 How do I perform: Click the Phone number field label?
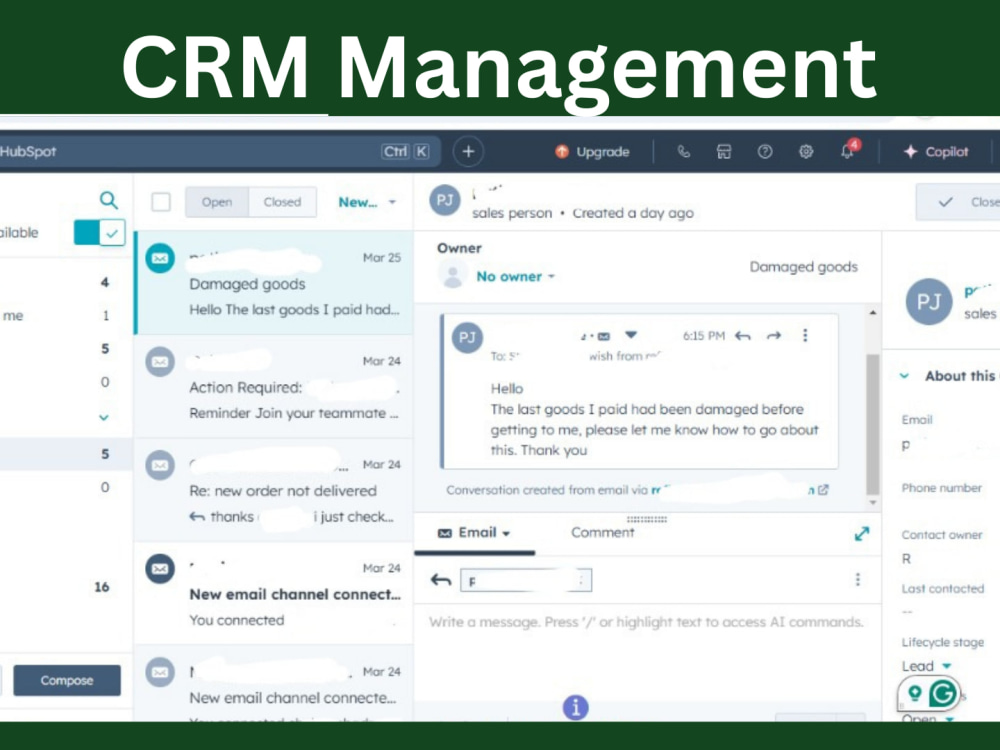(x=941, y=488)
